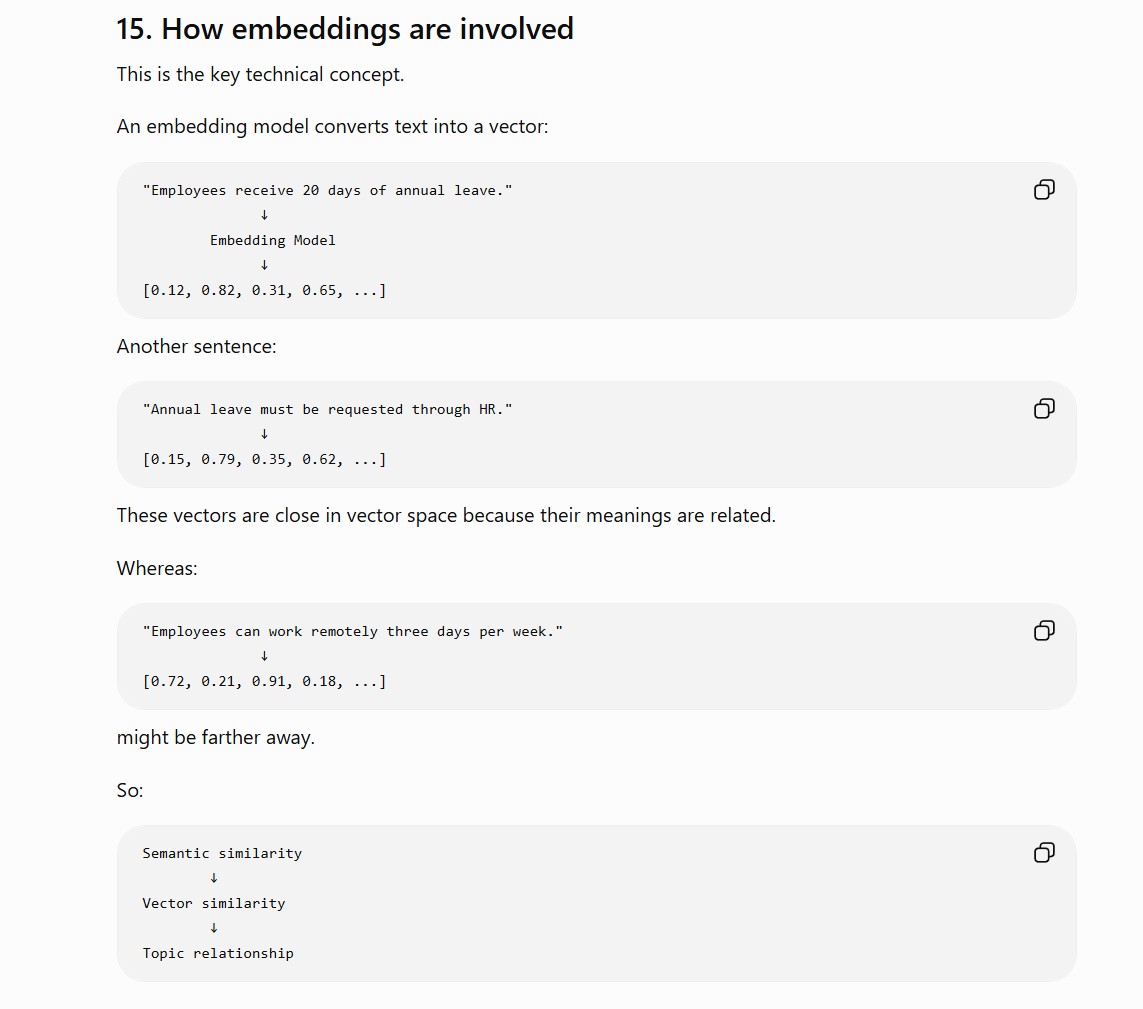Screen dimensions: 1143x1009
Task: Click the vector starting with 0.12 in code
Action: point(265,290)
